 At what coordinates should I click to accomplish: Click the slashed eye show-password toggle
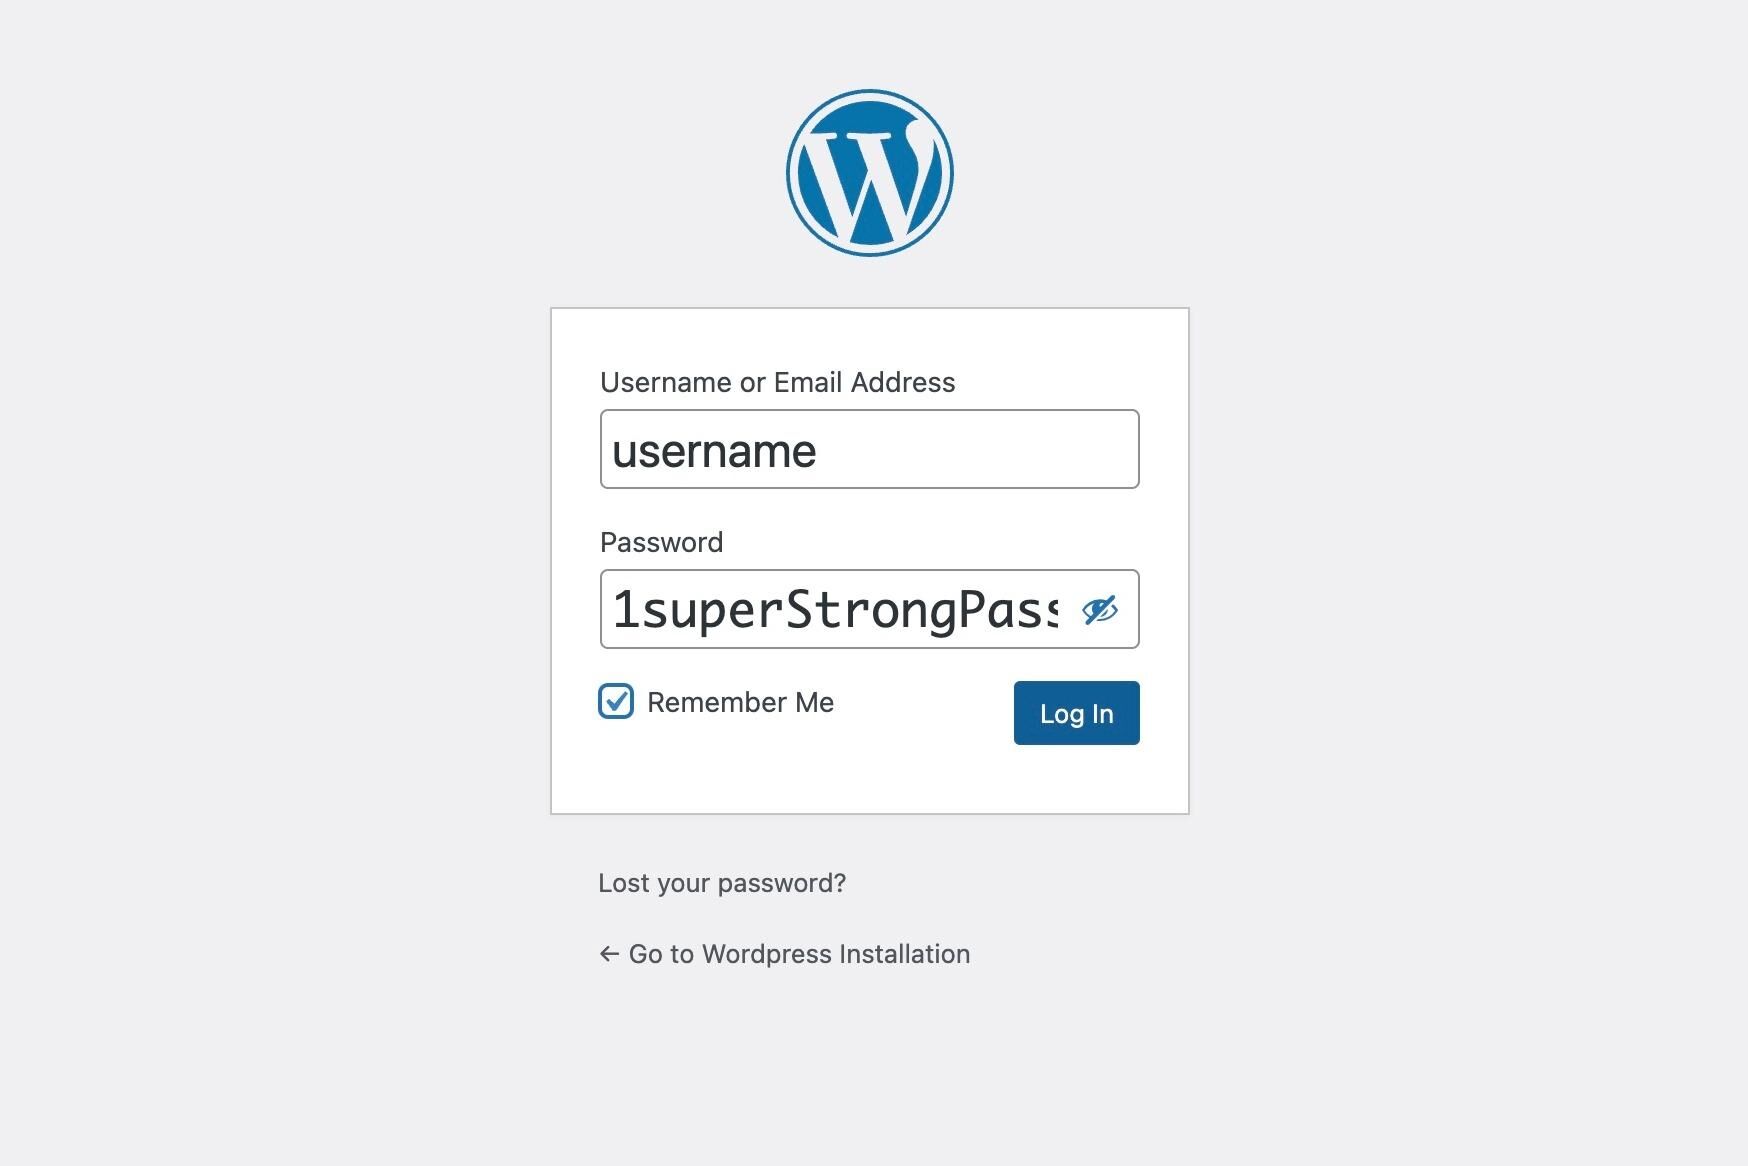coord(1100,609)
